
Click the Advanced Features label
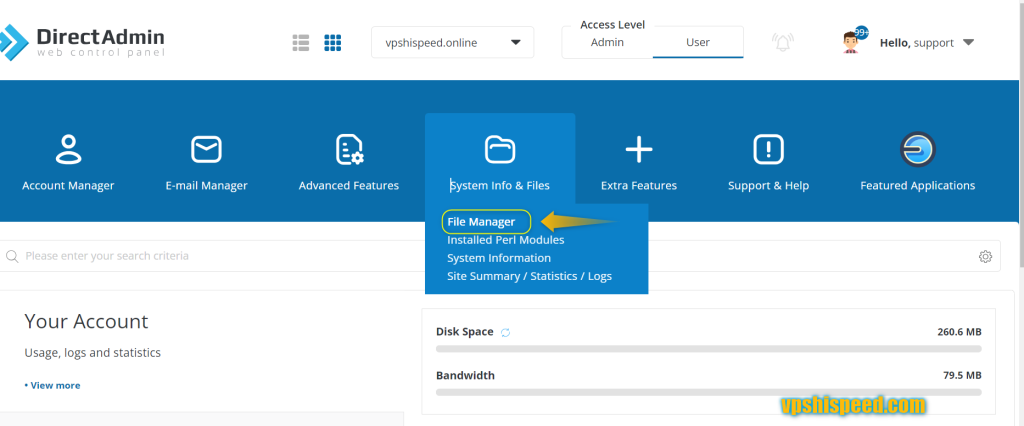[349, 186]
